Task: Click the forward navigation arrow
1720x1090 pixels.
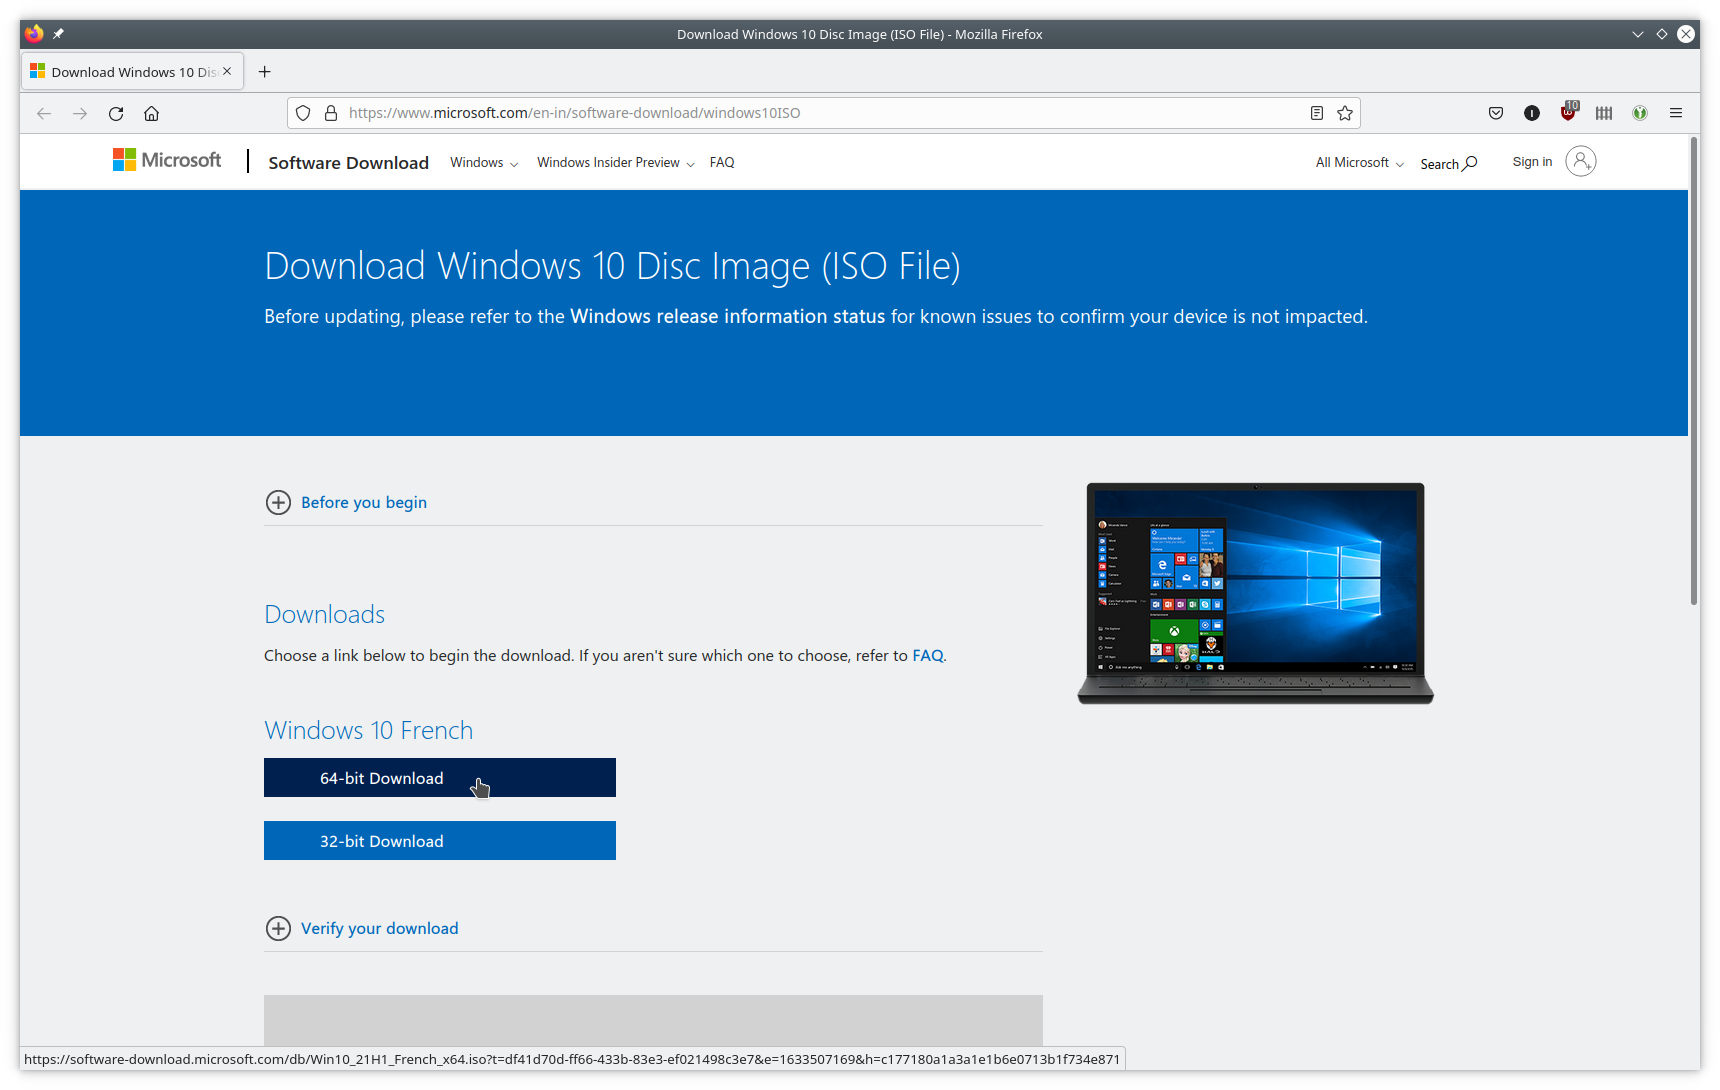Action: (80, 113)
